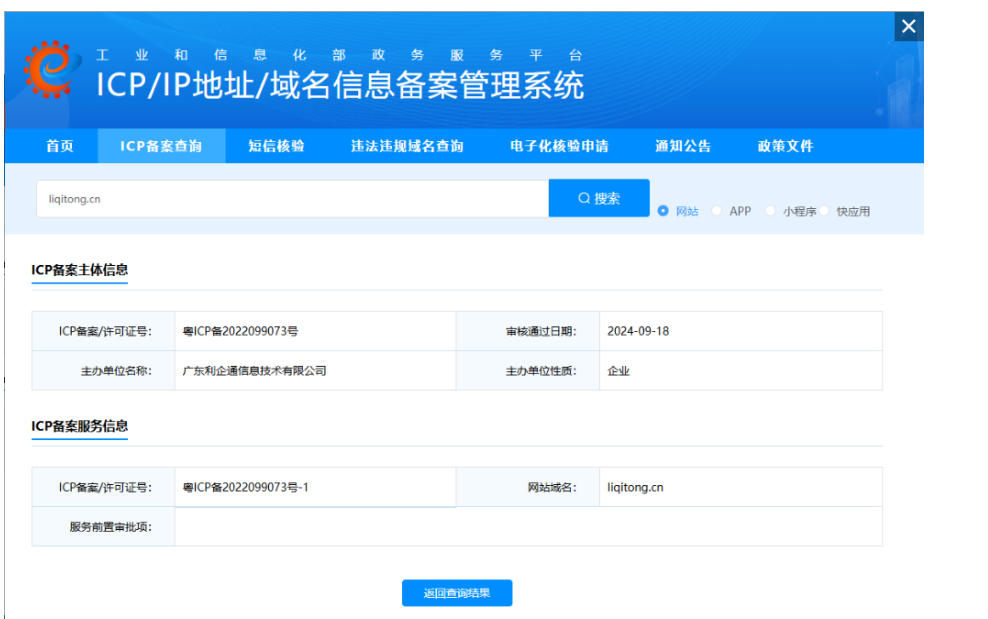Click company name 广东利企通信息技术有限公司
The height and width of the screenshot is (619, 988).
click(x=254, y=371)
